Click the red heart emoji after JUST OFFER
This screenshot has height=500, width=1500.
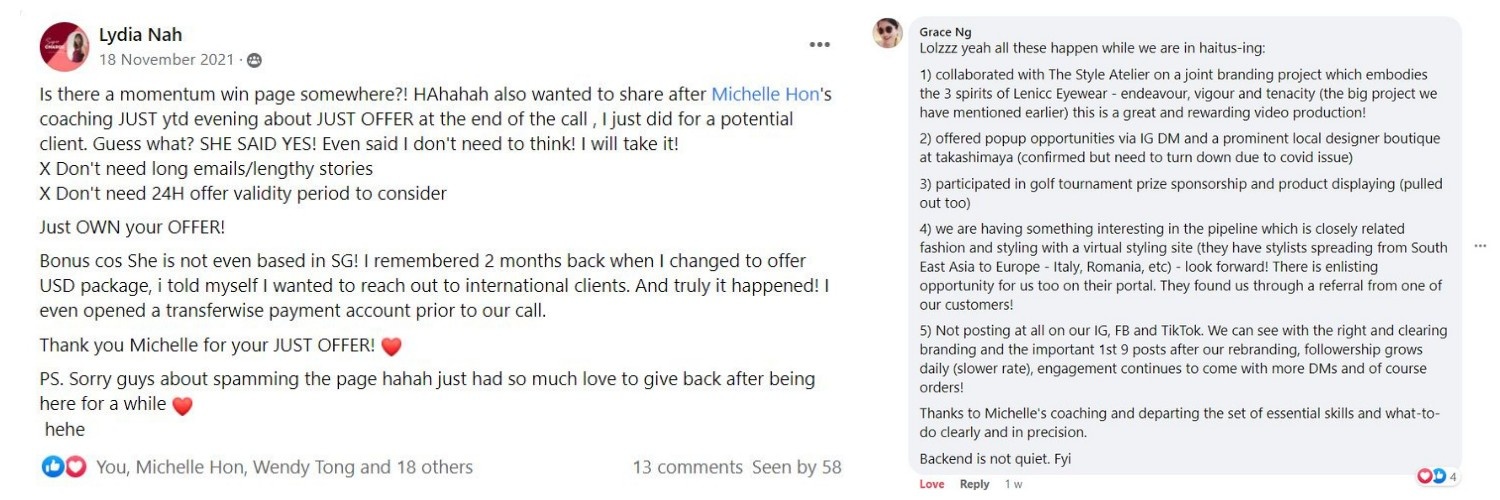point(391,347)
